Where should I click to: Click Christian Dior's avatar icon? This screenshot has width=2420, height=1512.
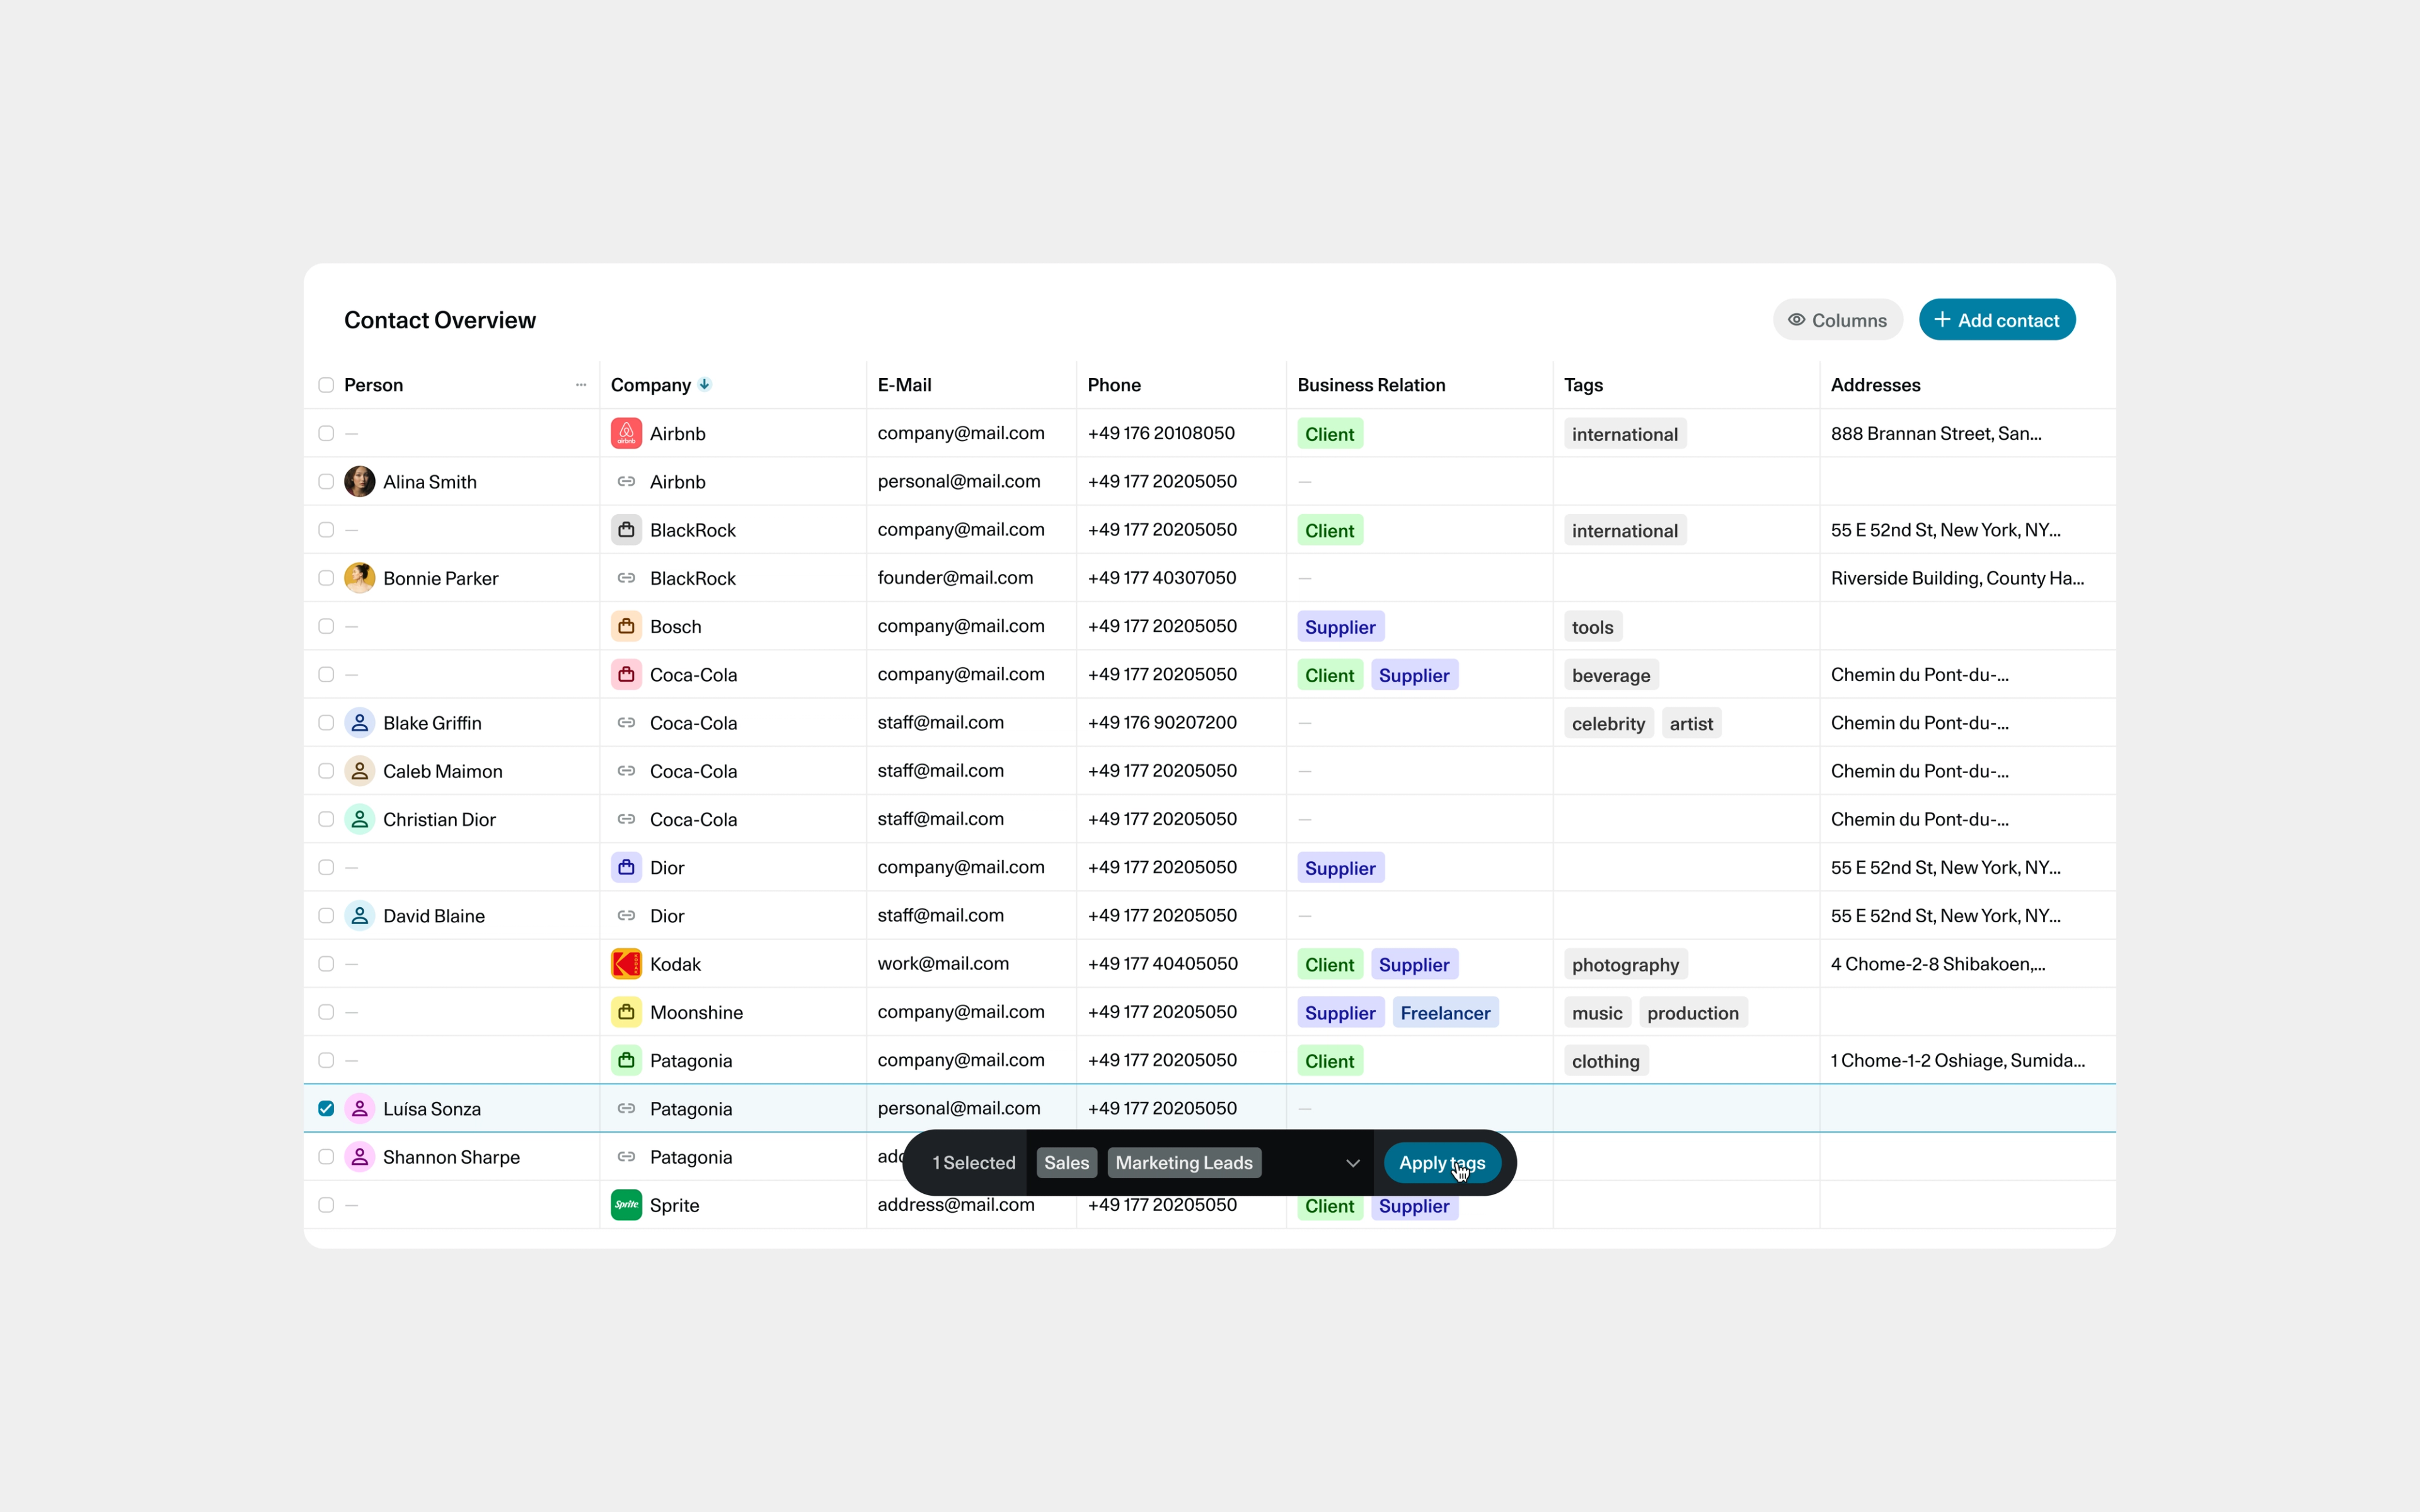[x=360, y=819]
